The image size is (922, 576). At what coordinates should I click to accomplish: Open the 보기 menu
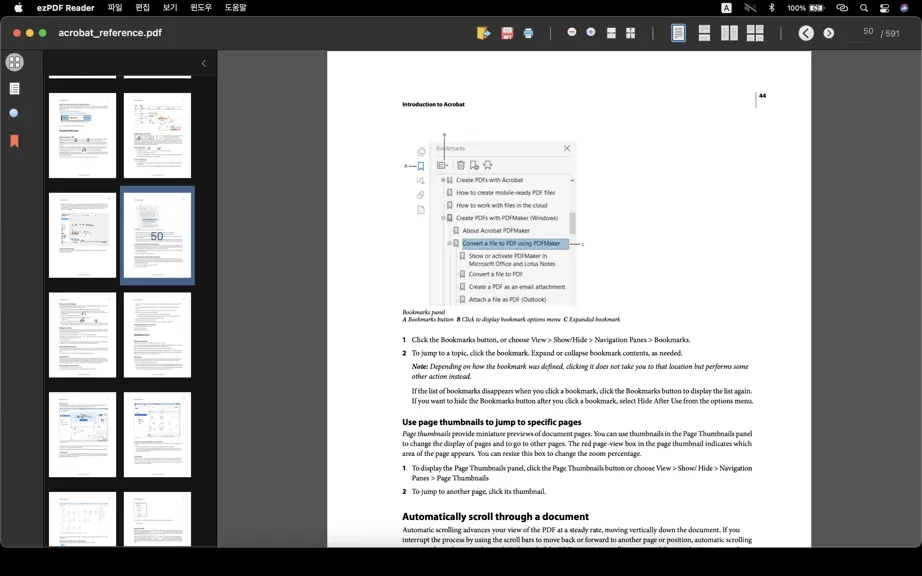click(x=170, y=8)
